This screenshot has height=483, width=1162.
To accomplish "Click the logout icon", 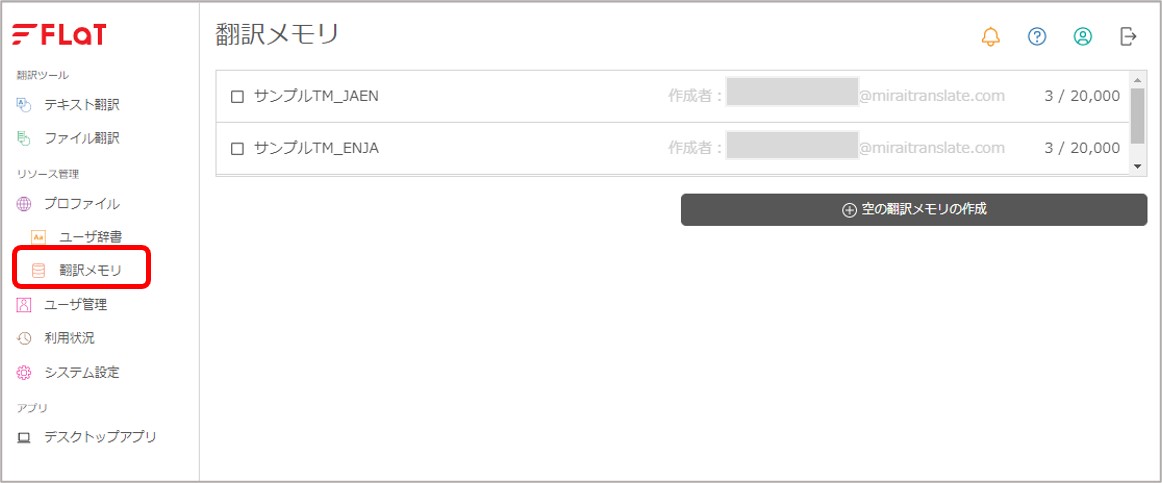I will pos(1128,36).
